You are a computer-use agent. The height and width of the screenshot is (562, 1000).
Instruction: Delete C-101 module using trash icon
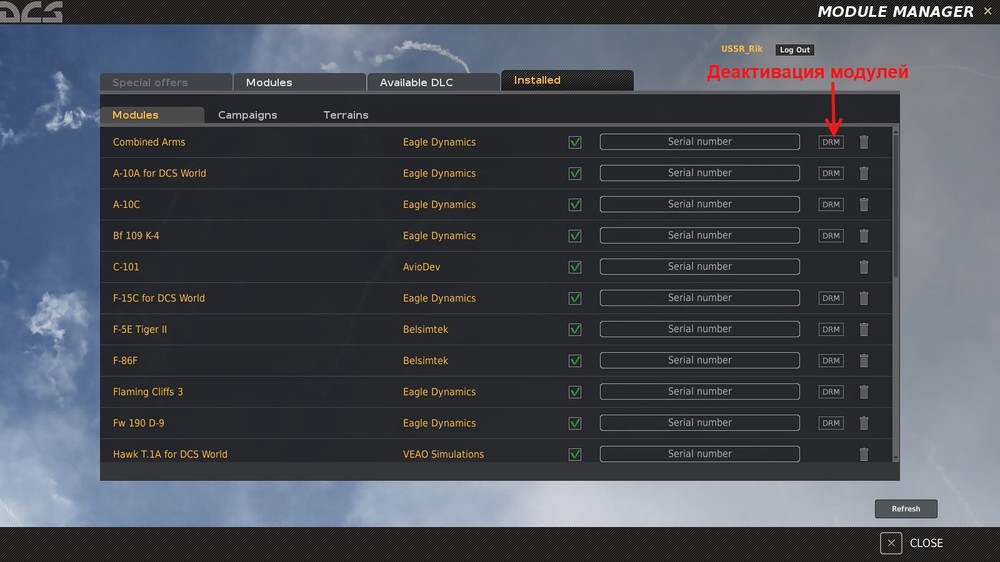(x=864, y=267)
